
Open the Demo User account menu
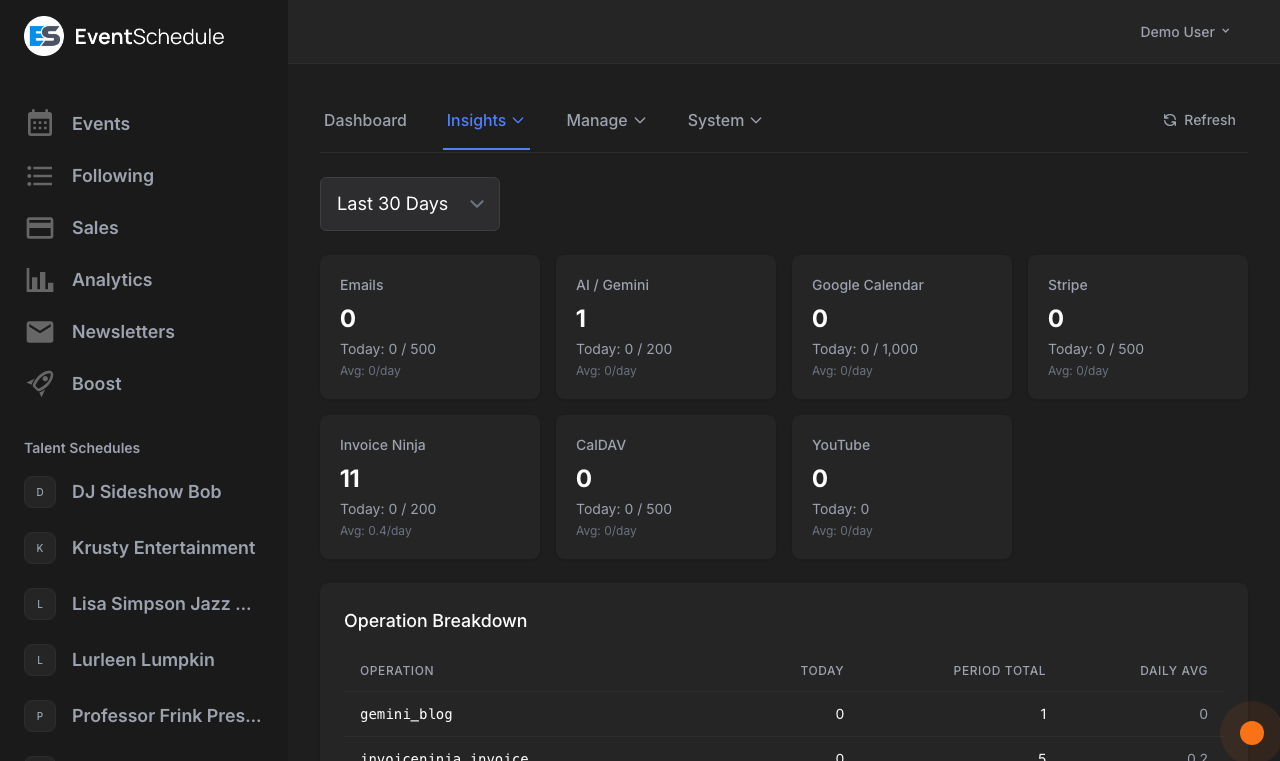(x=1185, y=32)
